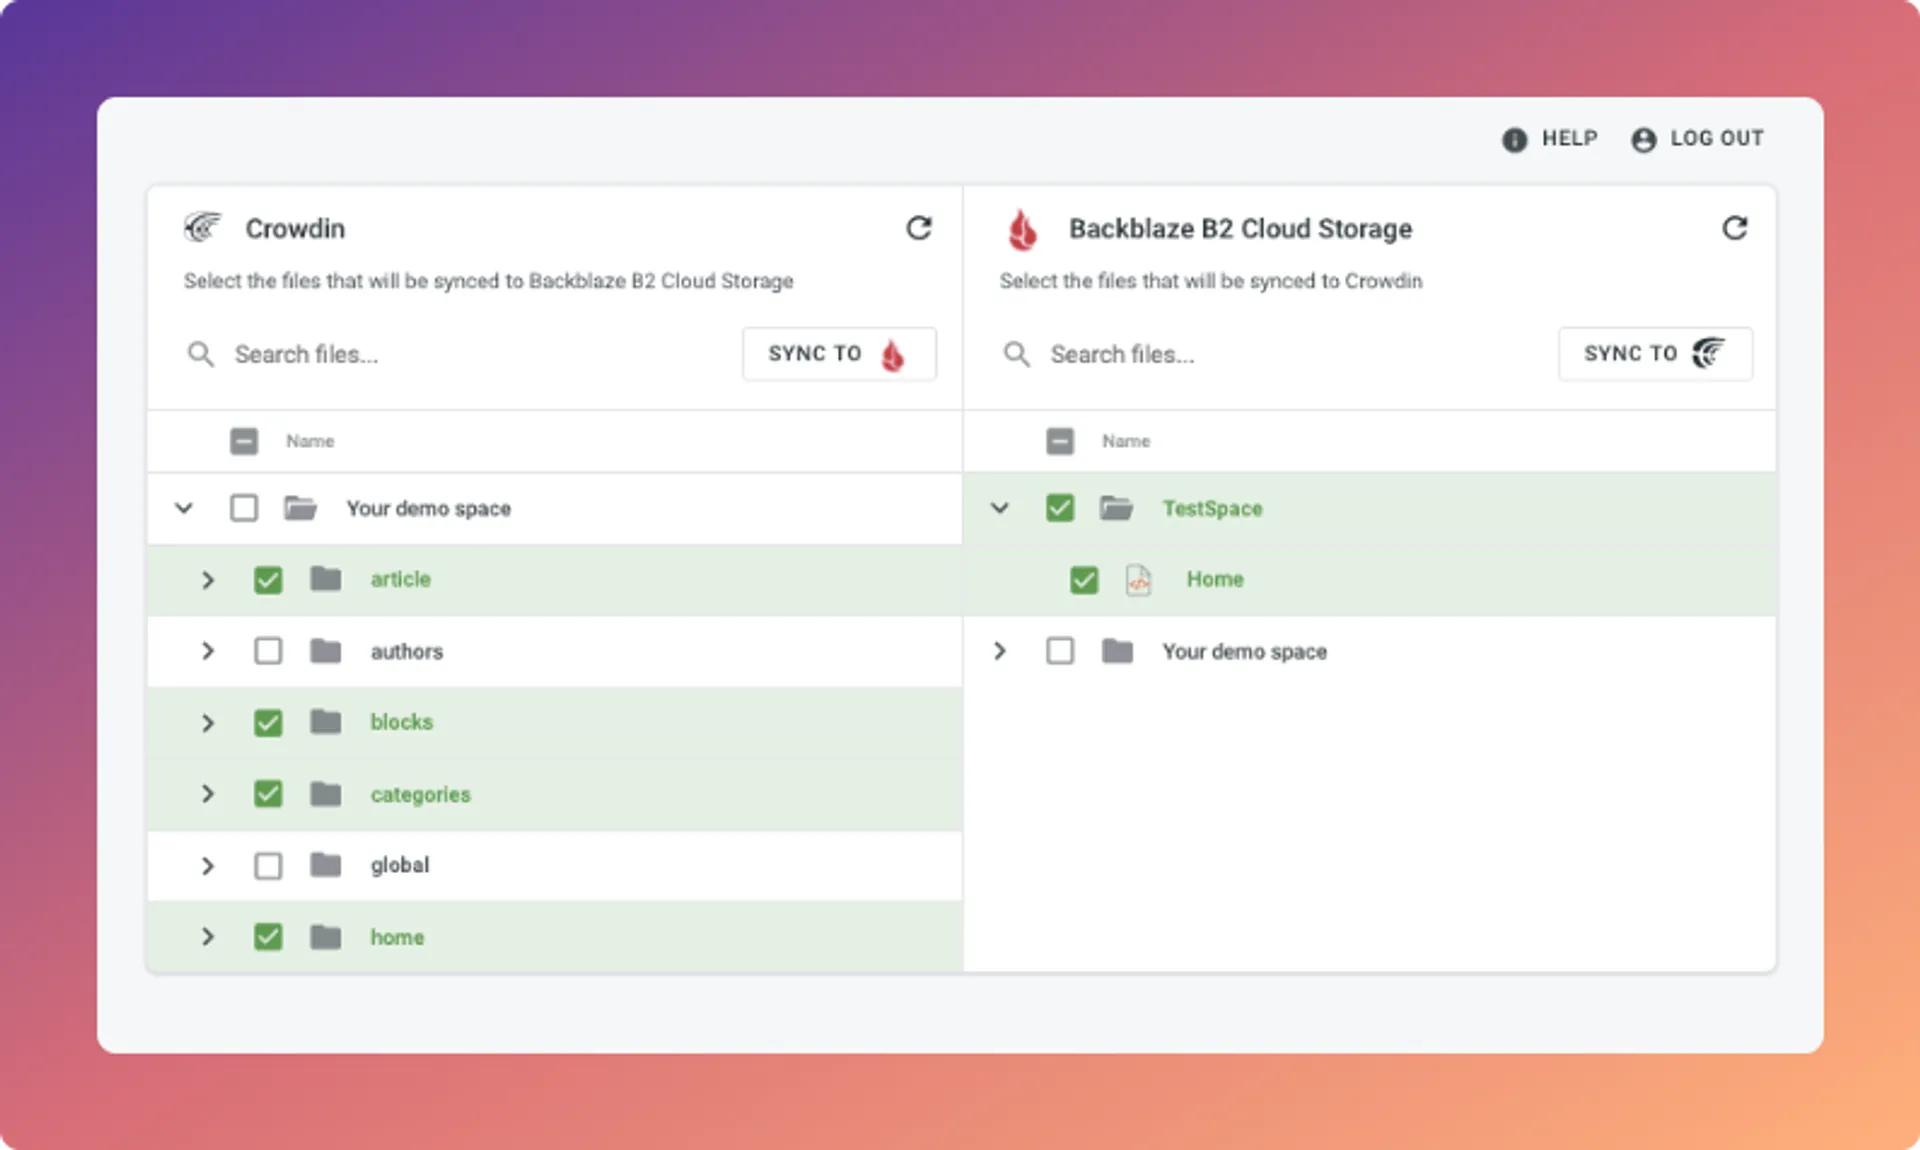Sync selected files to Crowdin

[x=1655, y=354]
